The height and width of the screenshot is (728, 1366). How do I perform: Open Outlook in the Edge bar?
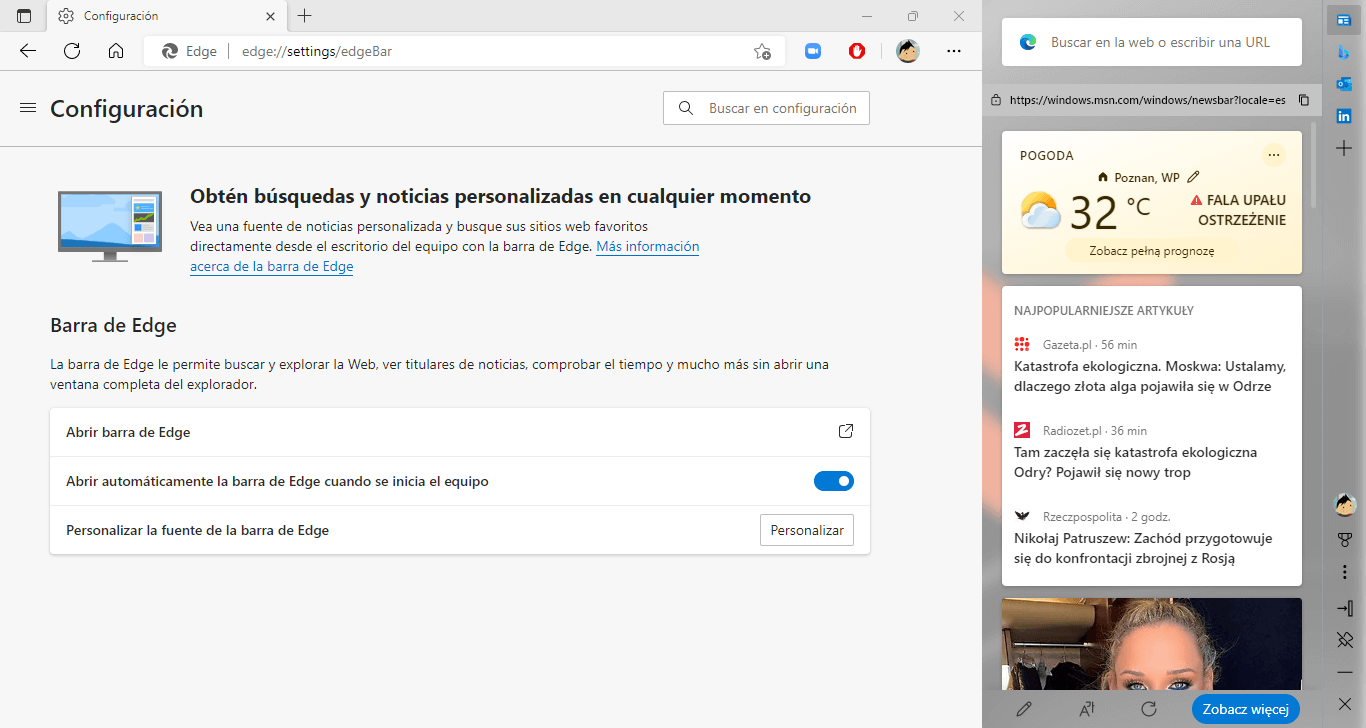tap(1344, 84)
